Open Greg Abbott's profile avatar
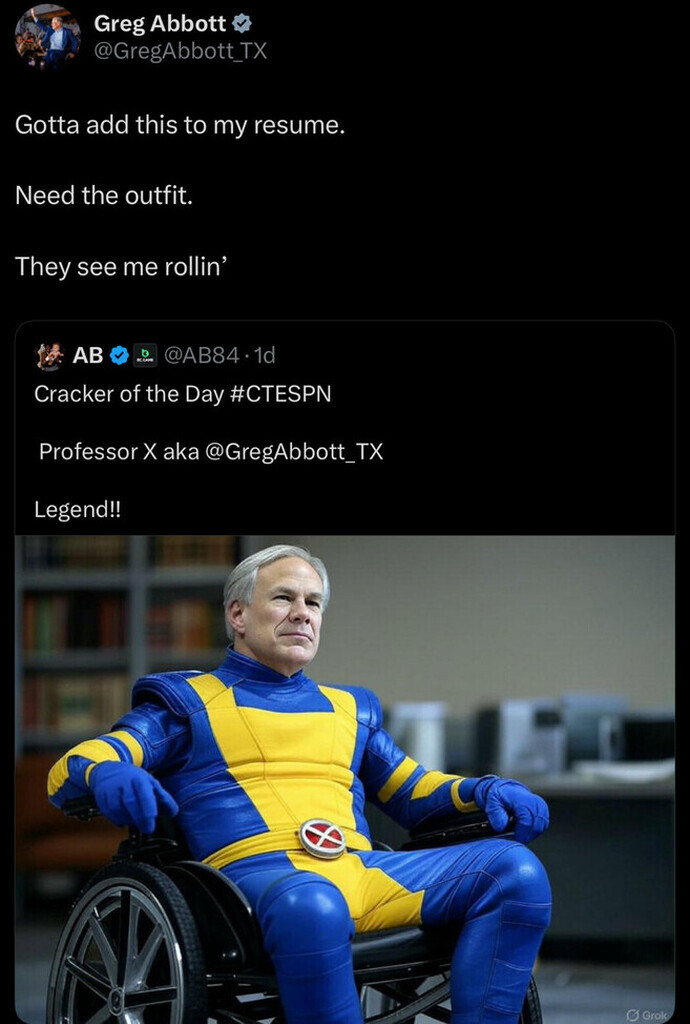 point(48,36)
